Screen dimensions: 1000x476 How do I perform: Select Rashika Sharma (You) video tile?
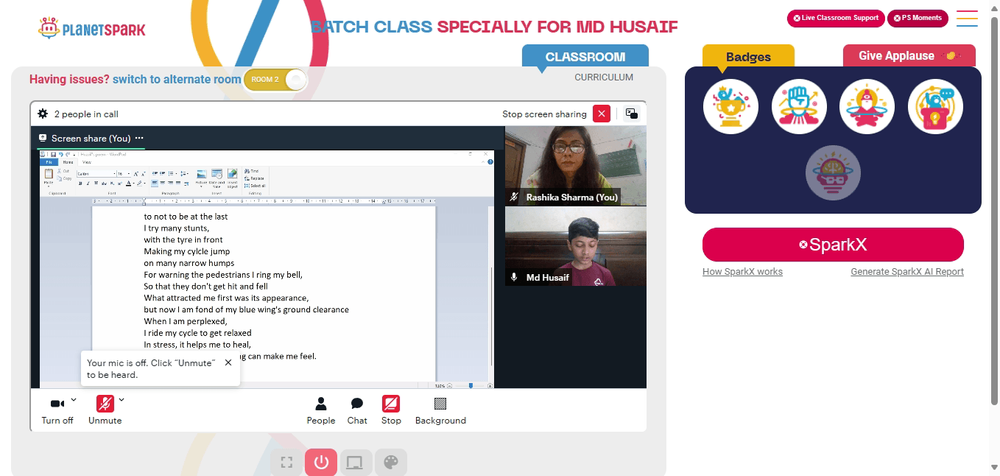tap(575, 165)
